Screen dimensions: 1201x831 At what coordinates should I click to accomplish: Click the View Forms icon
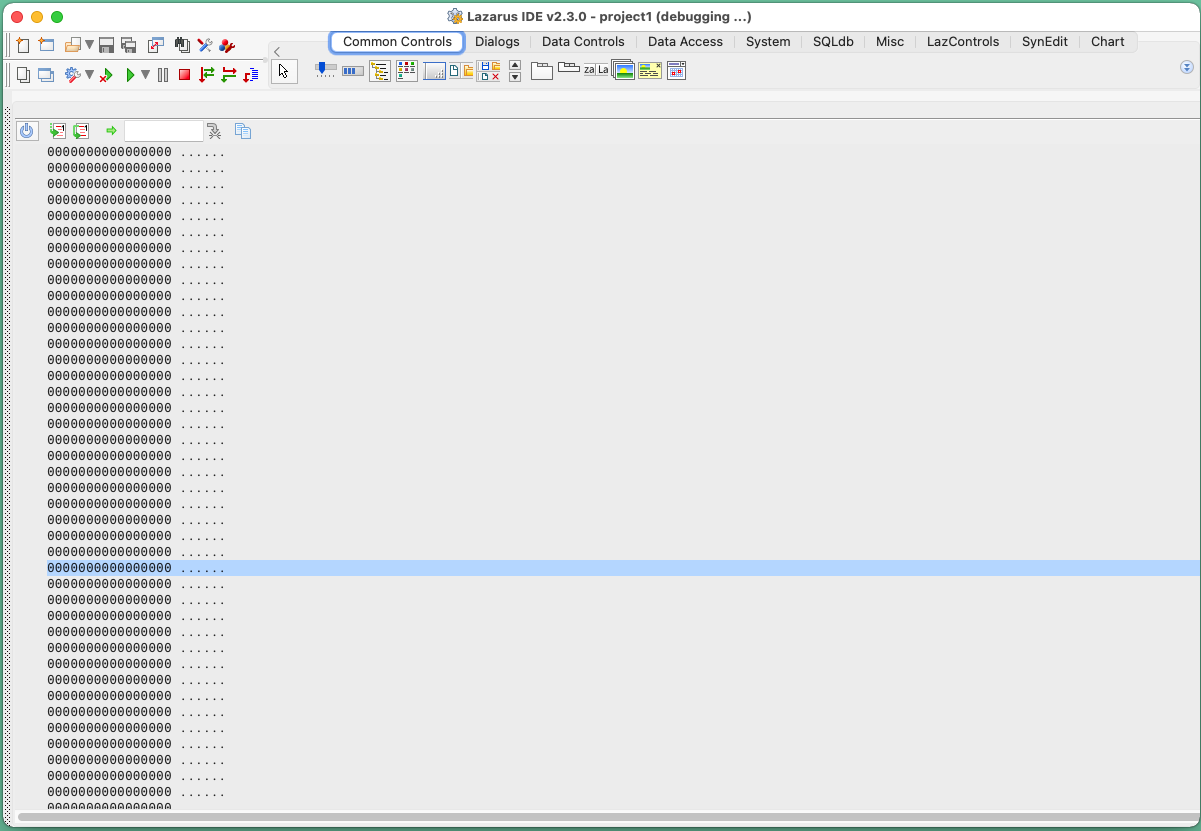[46, 74]
